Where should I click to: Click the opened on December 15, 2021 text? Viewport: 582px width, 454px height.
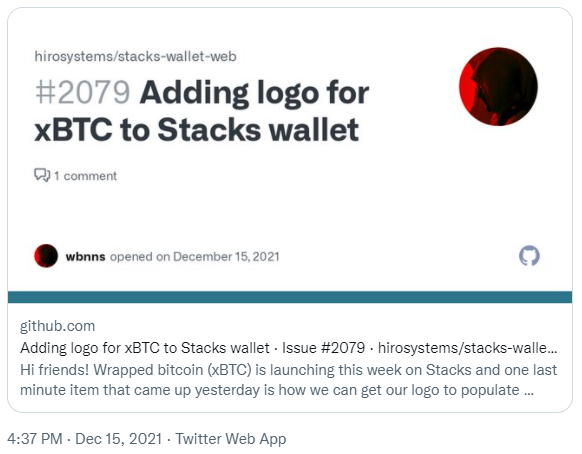(194, 257)
